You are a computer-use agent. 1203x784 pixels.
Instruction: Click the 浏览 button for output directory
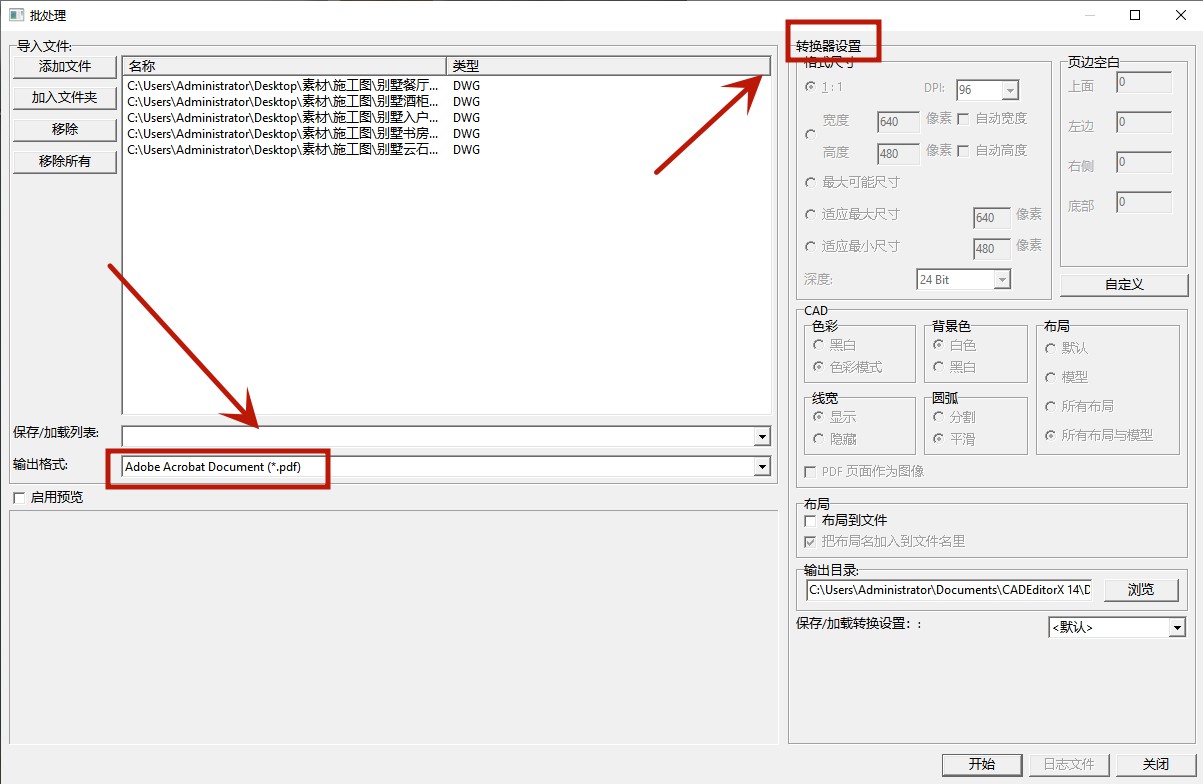tap(1140, 590)
